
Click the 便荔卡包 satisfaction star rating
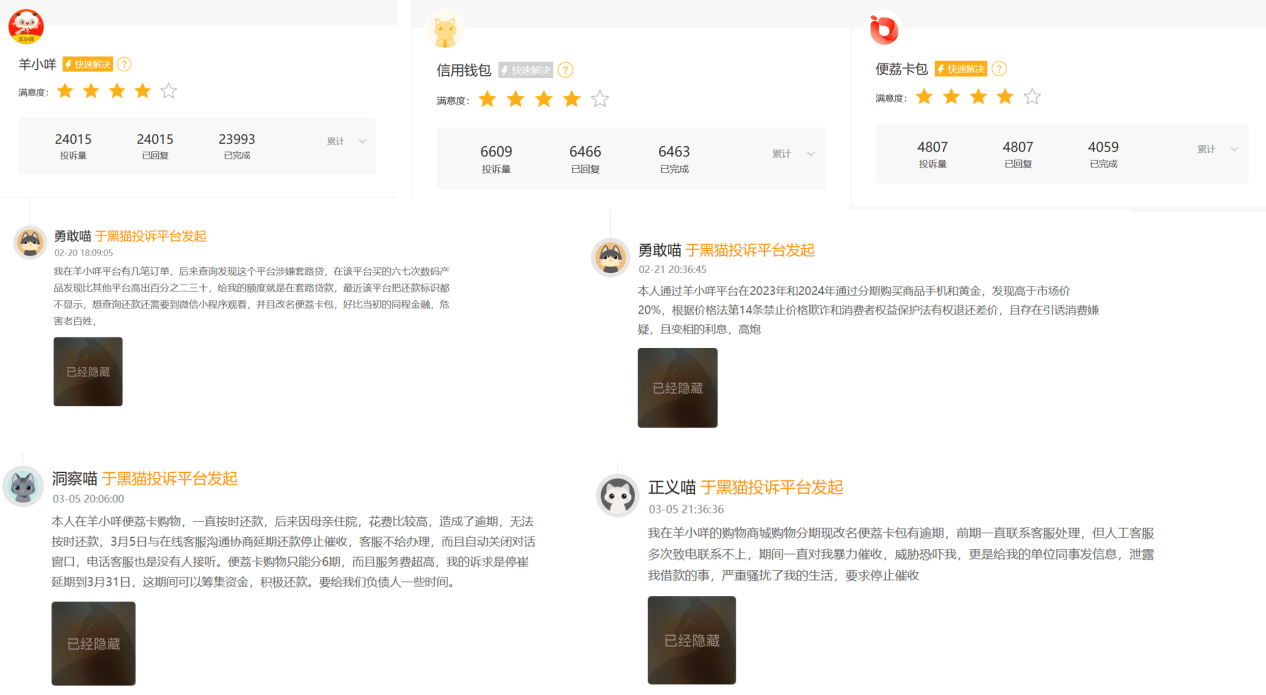978,96
